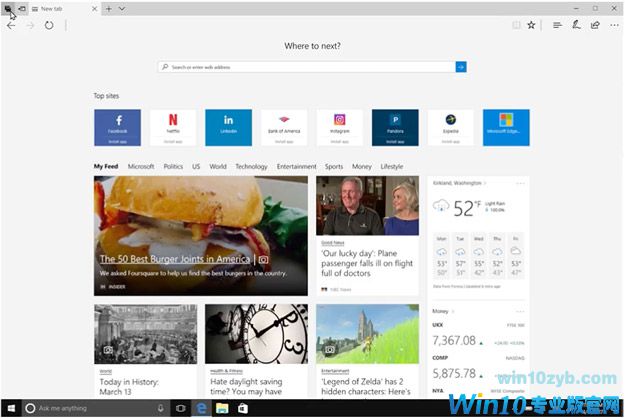This screenshot has height=418, width=625.
Task: Select Friday weather forecast
Action: pos(516,255)
